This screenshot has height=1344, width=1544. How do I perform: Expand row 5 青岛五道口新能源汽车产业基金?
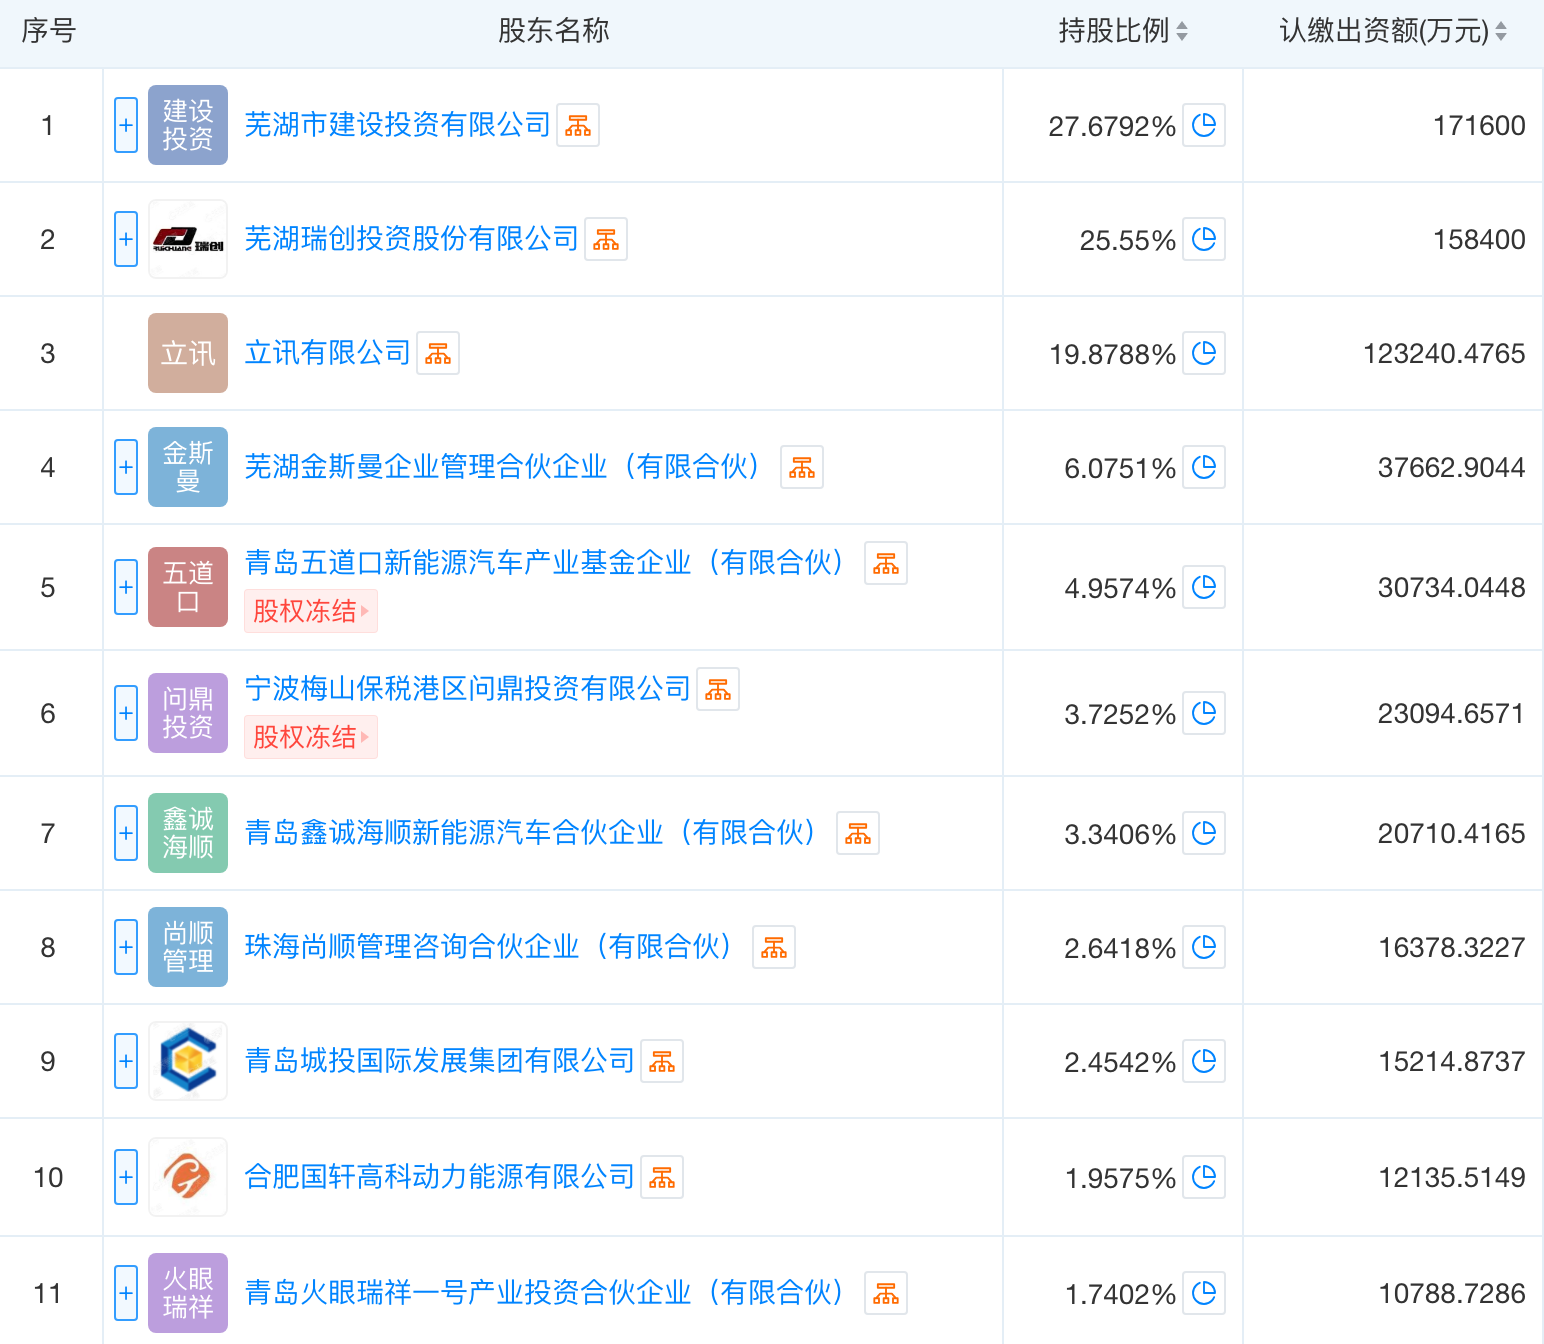tap(126, 587)
